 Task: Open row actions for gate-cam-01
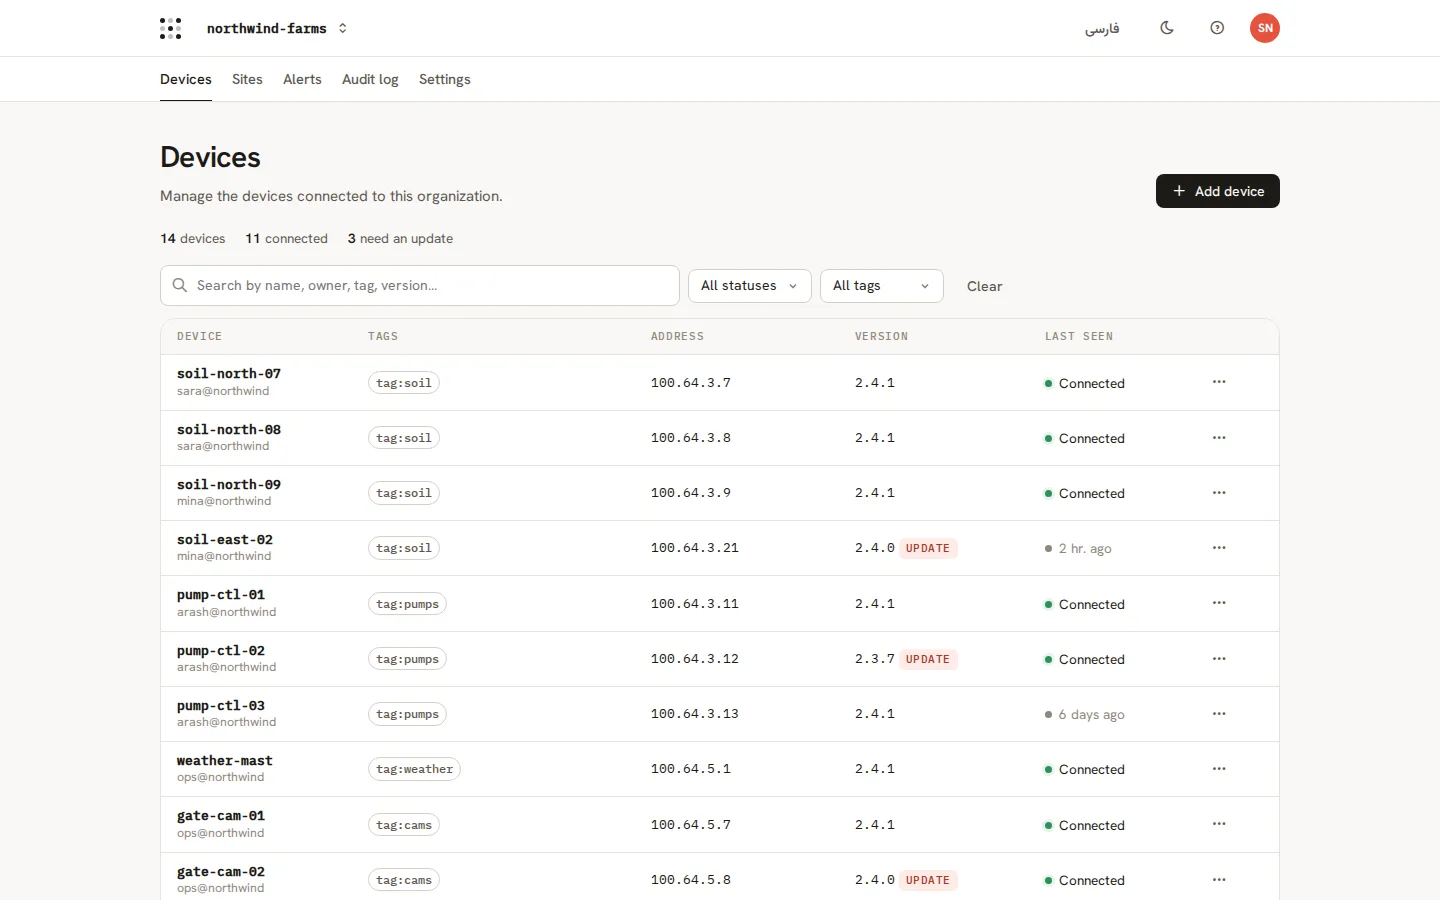[x=1219, y=824]
